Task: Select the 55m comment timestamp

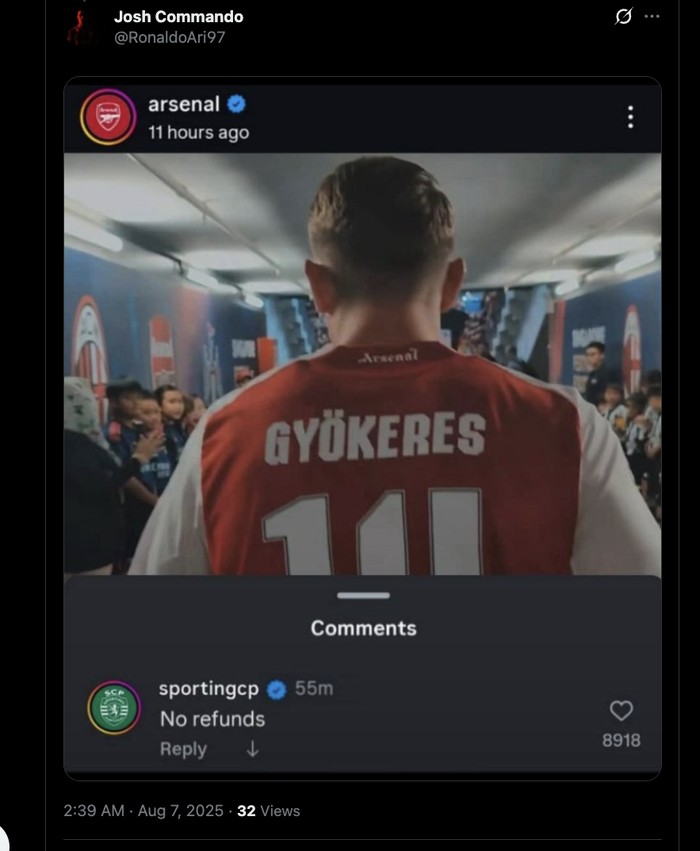Action: [x=312, y=688]
